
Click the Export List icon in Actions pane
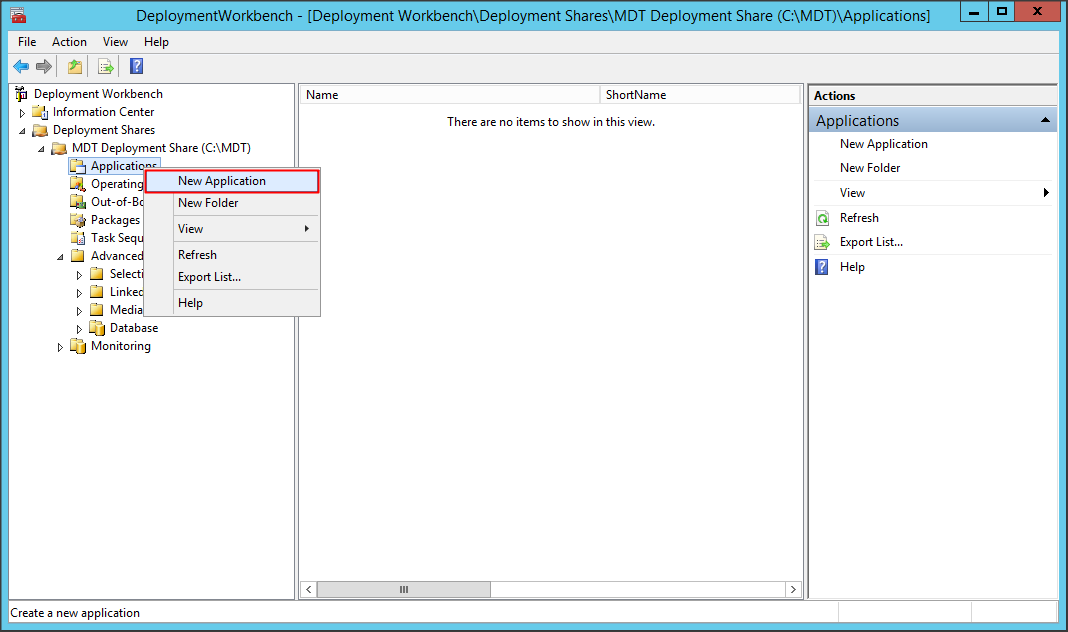coord(822,242)
